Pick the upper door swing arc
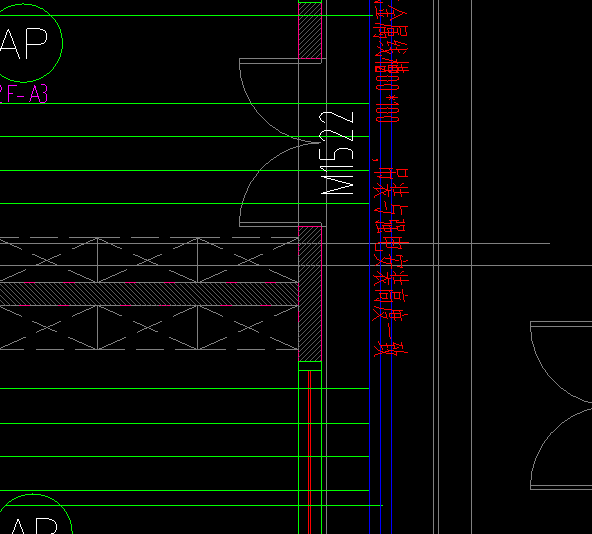Image resolution: width=592 pixels, height=534 pixels. pos(269,100)
